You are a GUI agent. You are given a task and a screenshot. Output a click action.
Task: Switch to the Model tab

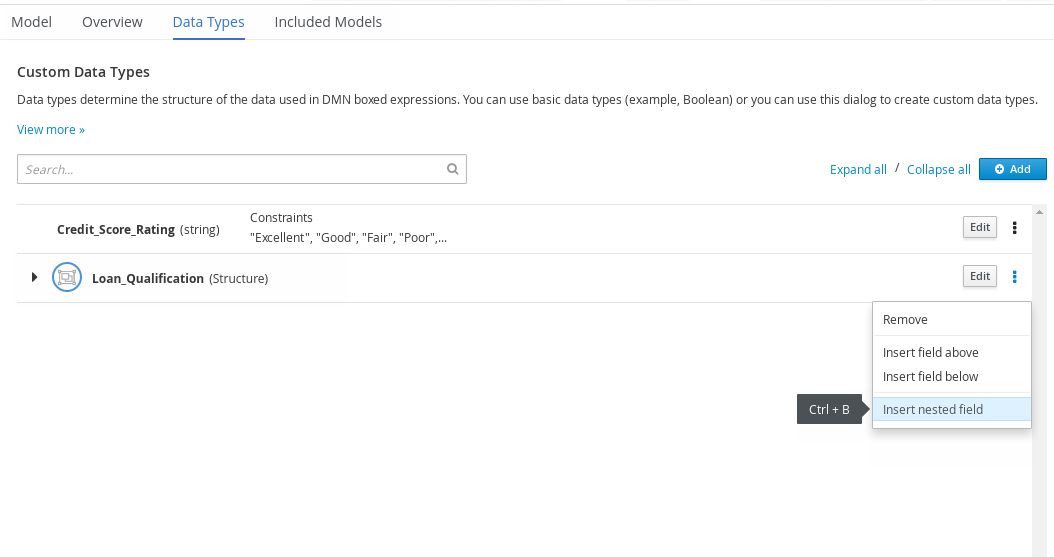(x=31, y=22)
